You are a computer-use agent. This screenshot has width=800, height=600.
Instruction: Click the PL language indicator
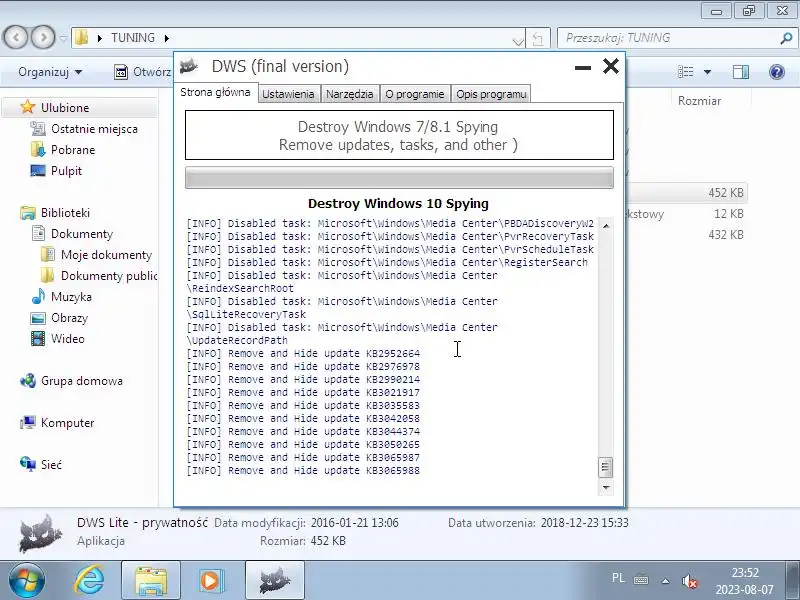pos(618,578)
